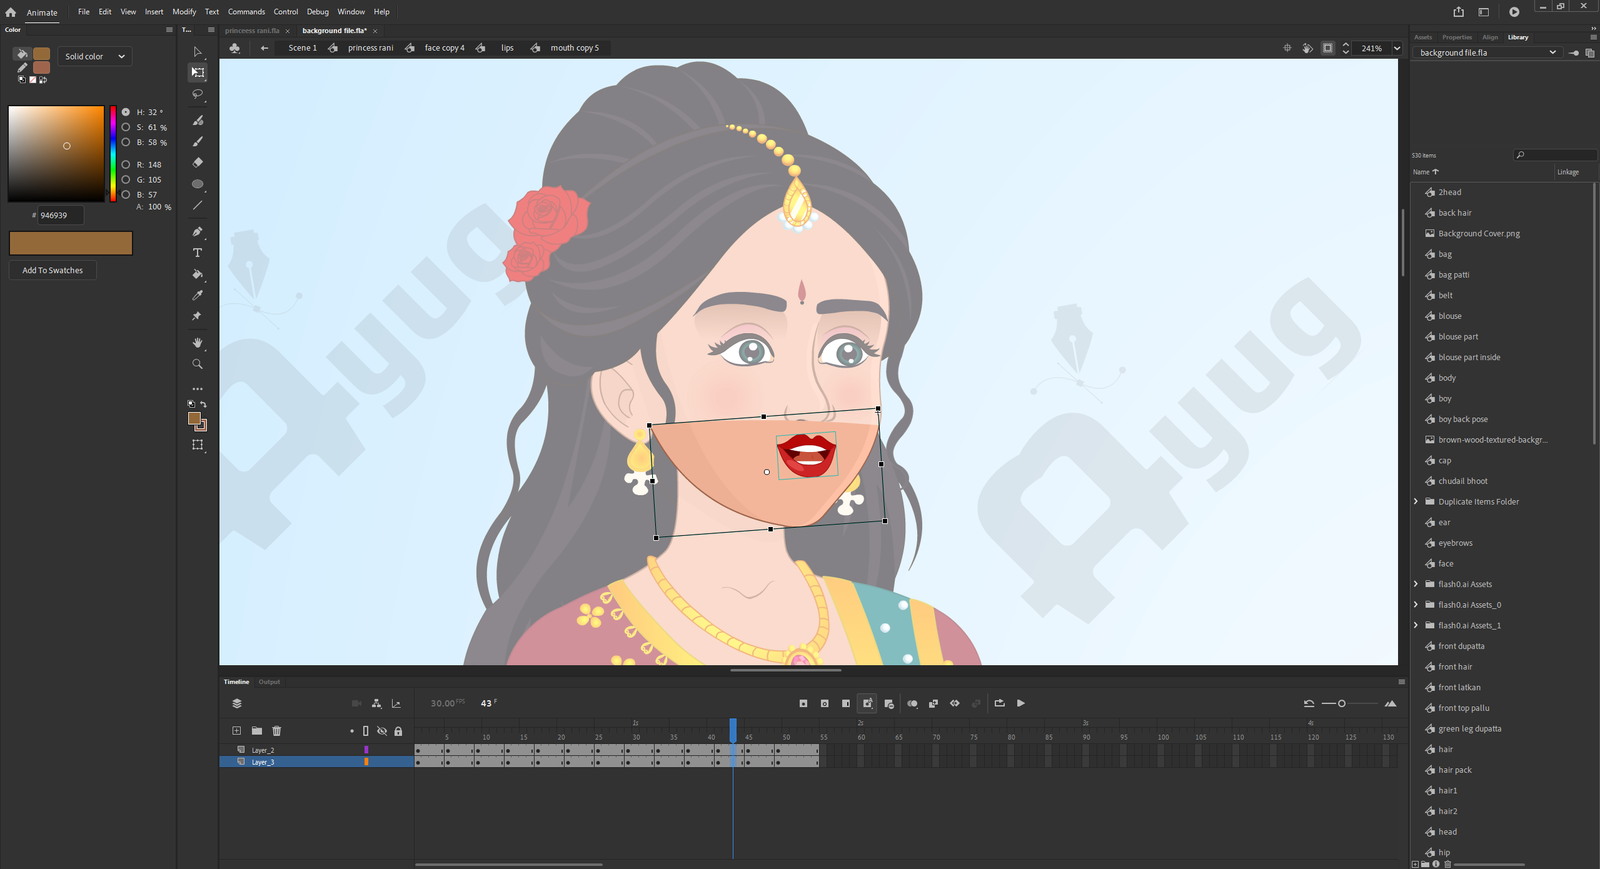
Task: Open the Modify menu
Action: coord(184,12)
